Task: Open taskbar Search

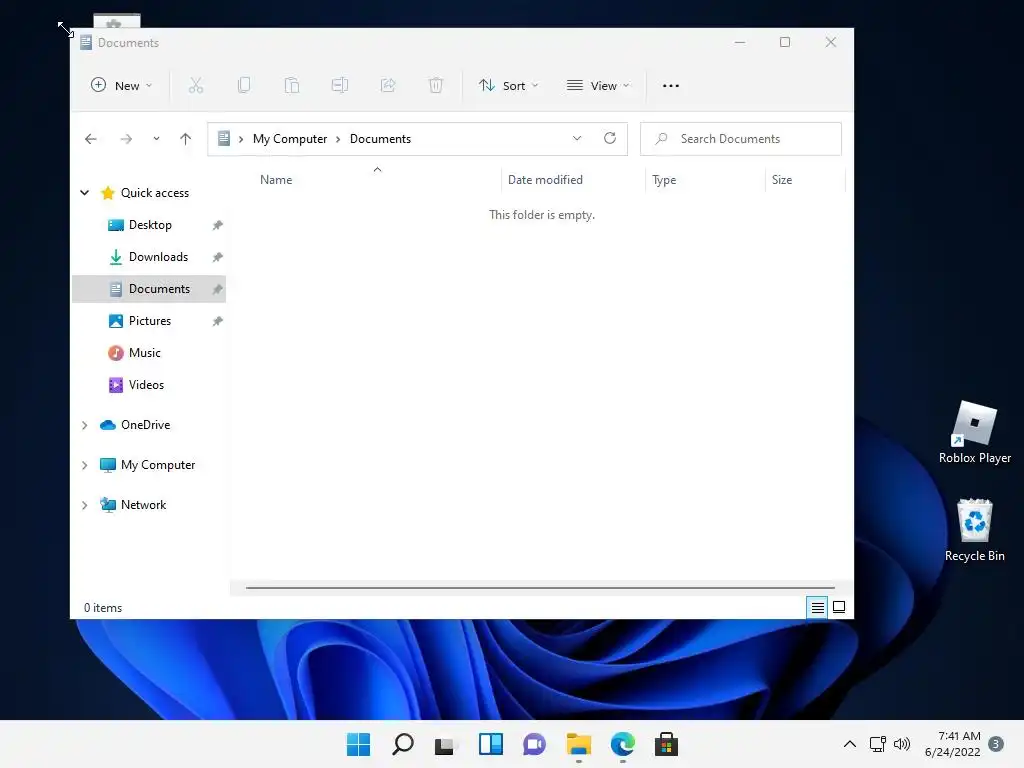Action: click(x=402, y=744)
